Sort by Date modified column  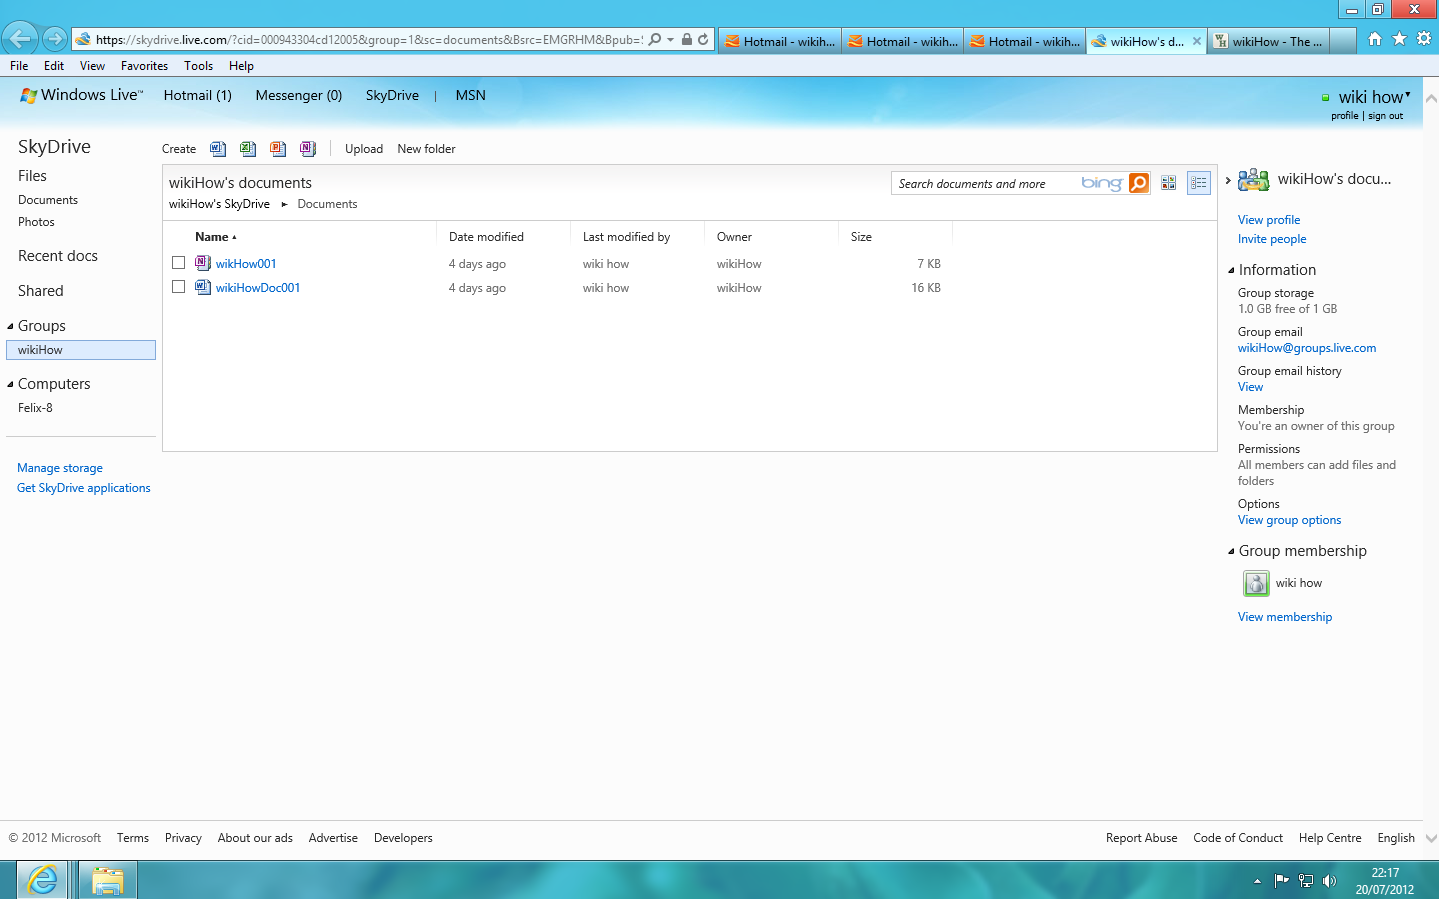point(486,237)
